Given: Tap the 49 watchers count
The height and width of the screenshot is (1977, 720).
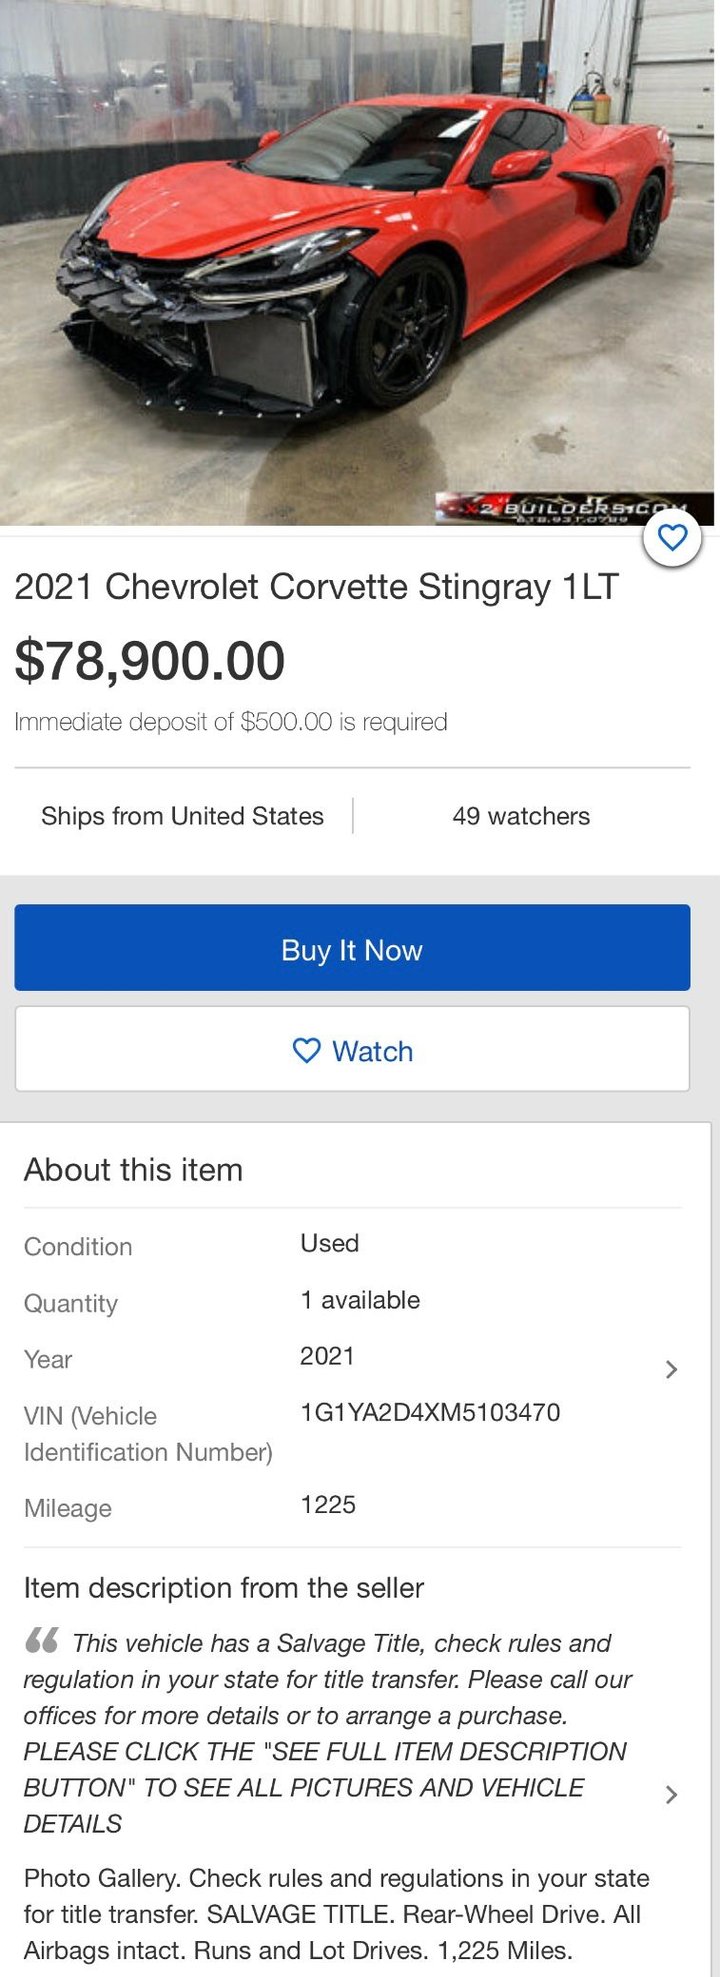Looking at the screenshot, I should pyautogui.click(x=521, y=816).
